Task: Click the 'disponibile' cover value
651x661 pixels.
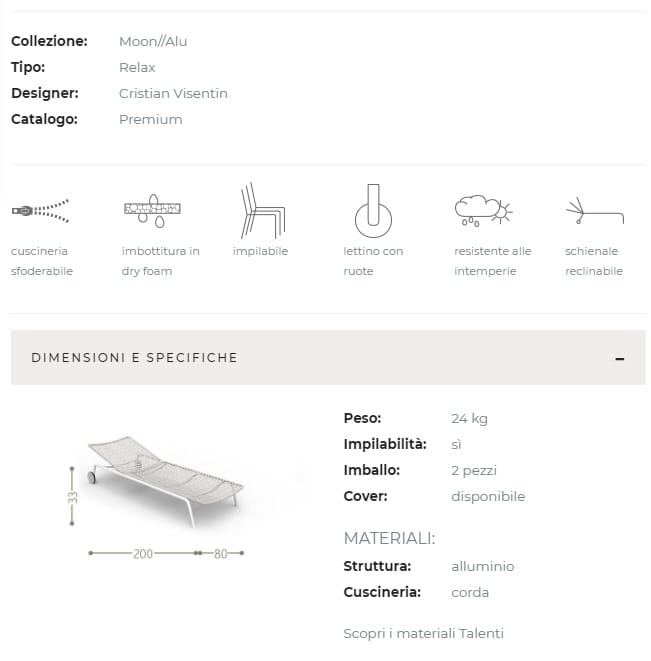Action: tap(488, 496)
